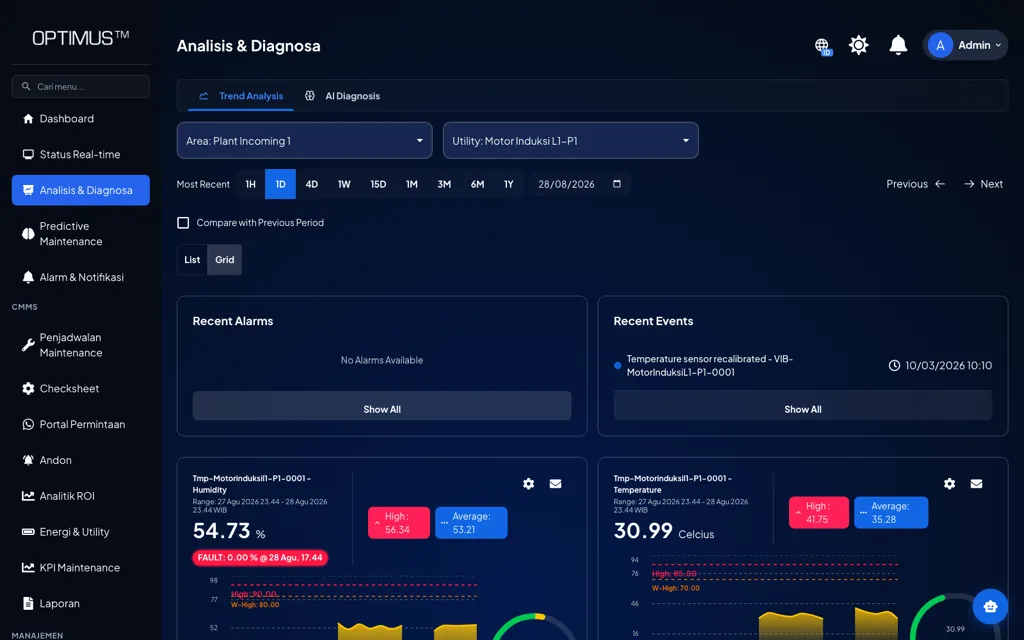
Task: Click Status Real-time monitor icon
Action: click(x=28, y=155)
